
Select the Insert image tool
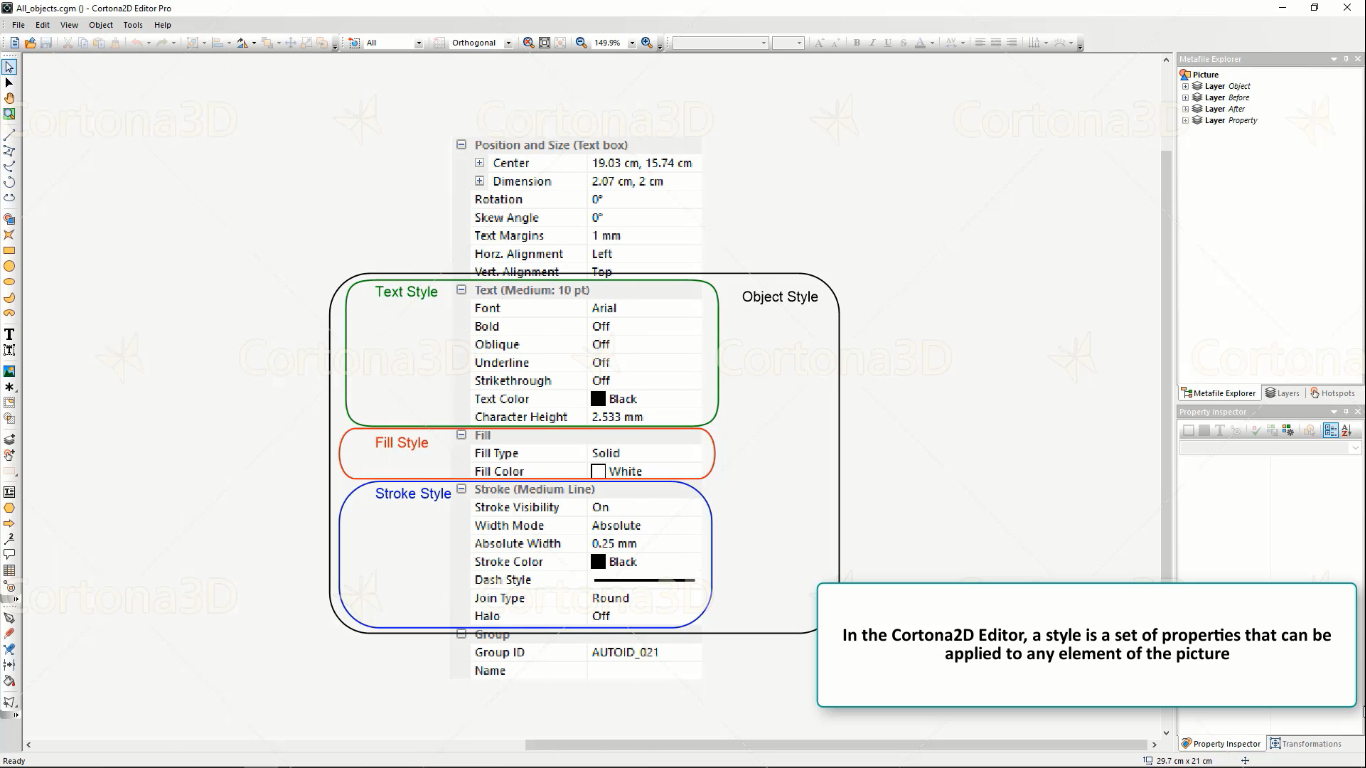pos(9,371)
